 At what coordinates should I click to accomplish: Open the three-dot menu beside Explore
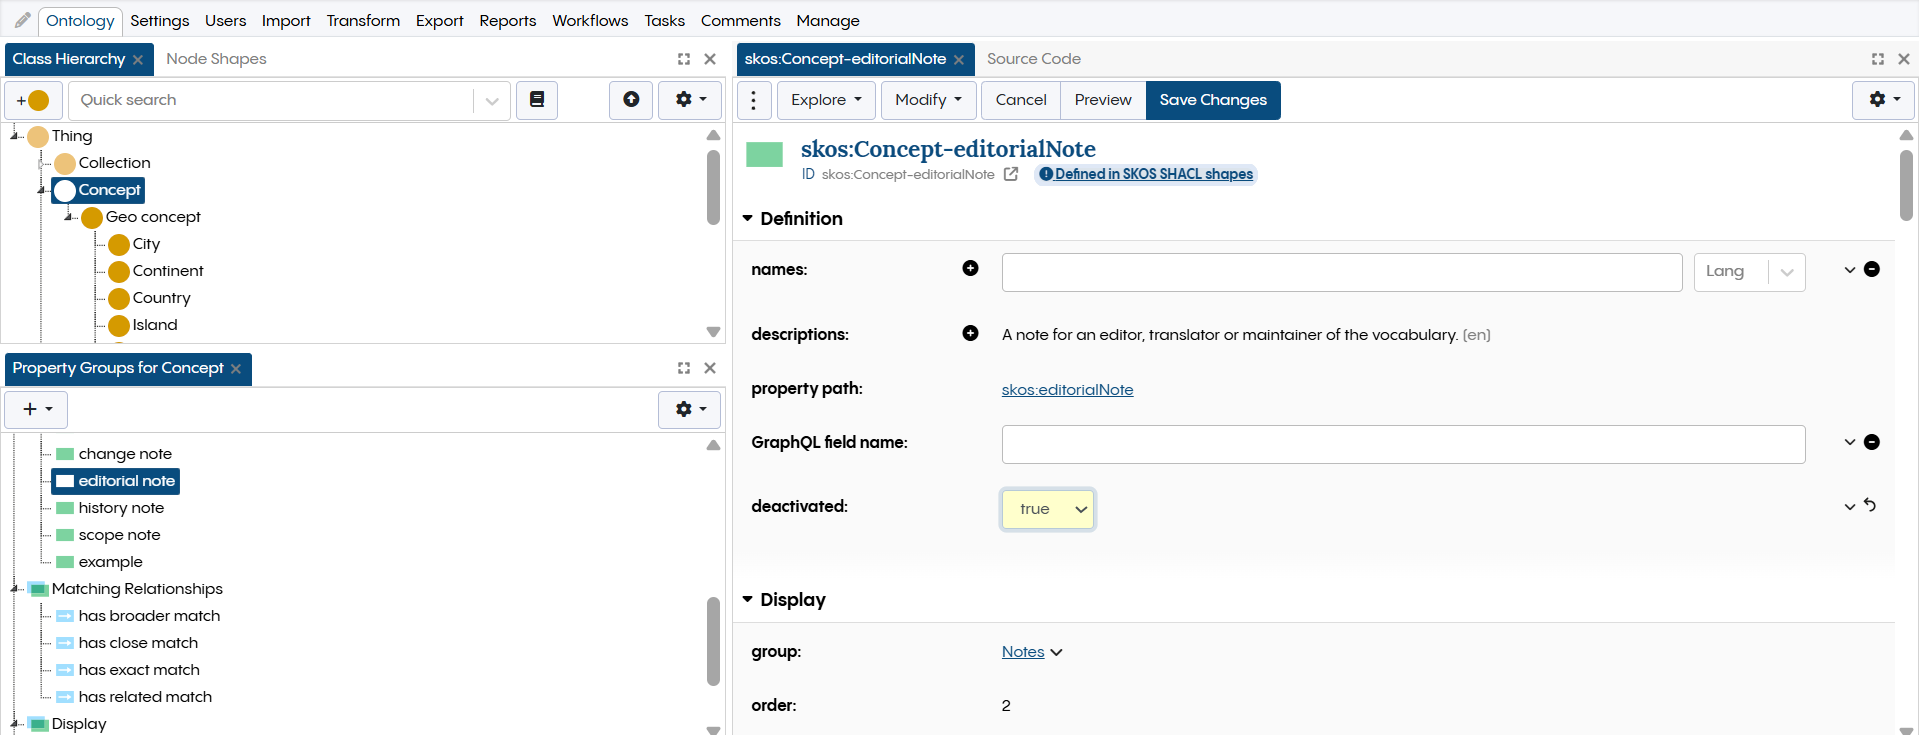pyautogui.click(x=754, y=100)
